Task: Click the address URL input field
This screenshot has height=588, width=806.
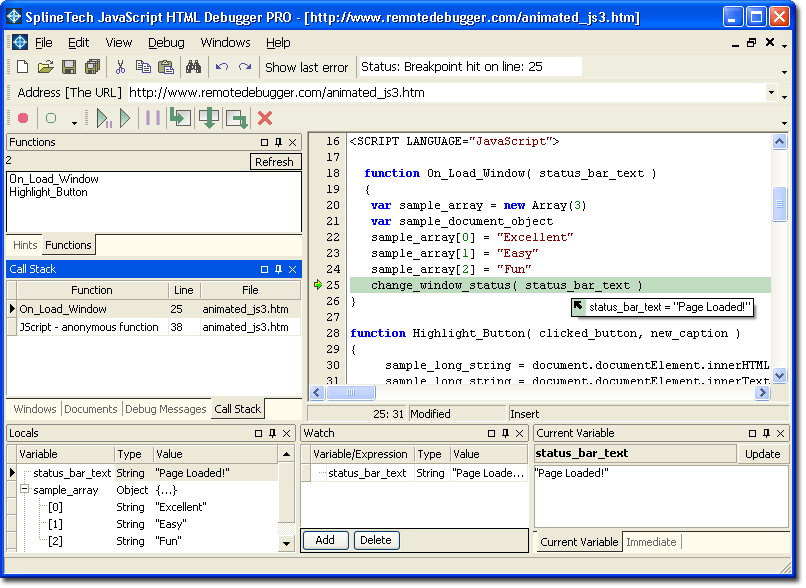Action: (x=445, y=93)
